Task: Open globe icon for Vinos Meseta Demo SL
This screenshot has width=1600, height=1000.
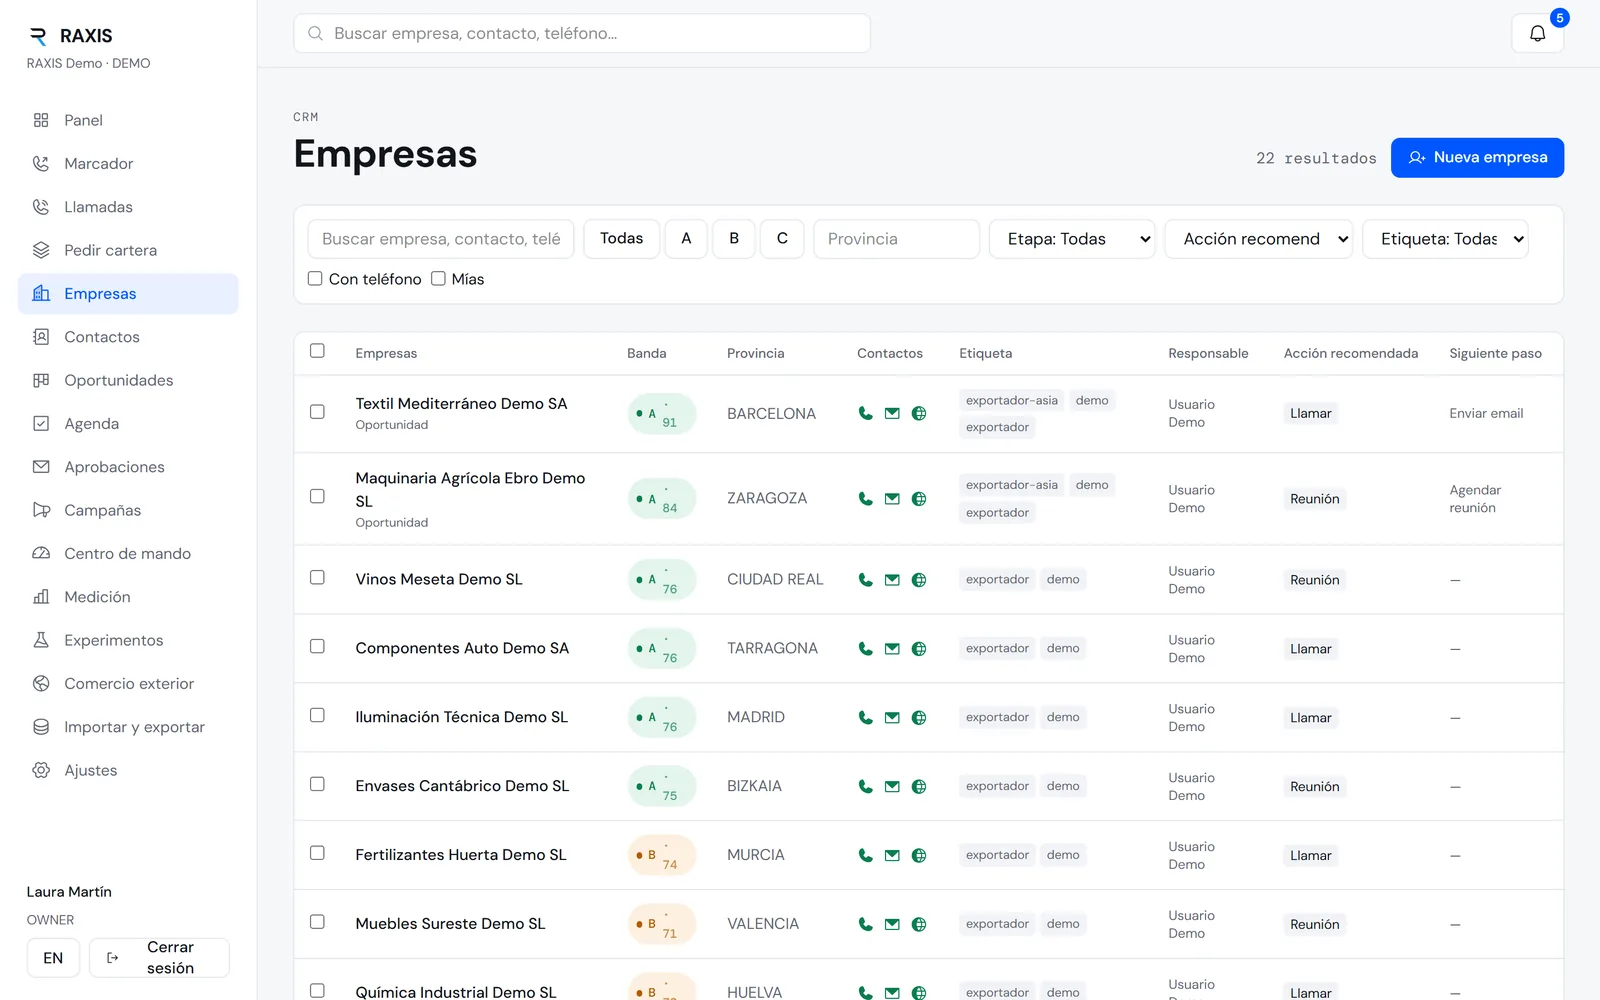Action: (919, 579)
